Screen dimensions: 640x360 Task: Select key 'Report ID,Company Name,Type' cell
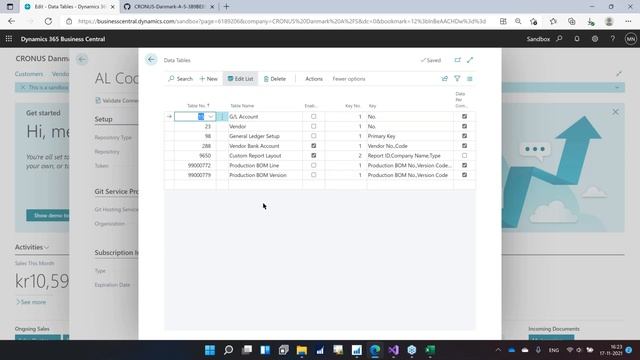pos(410,156)
